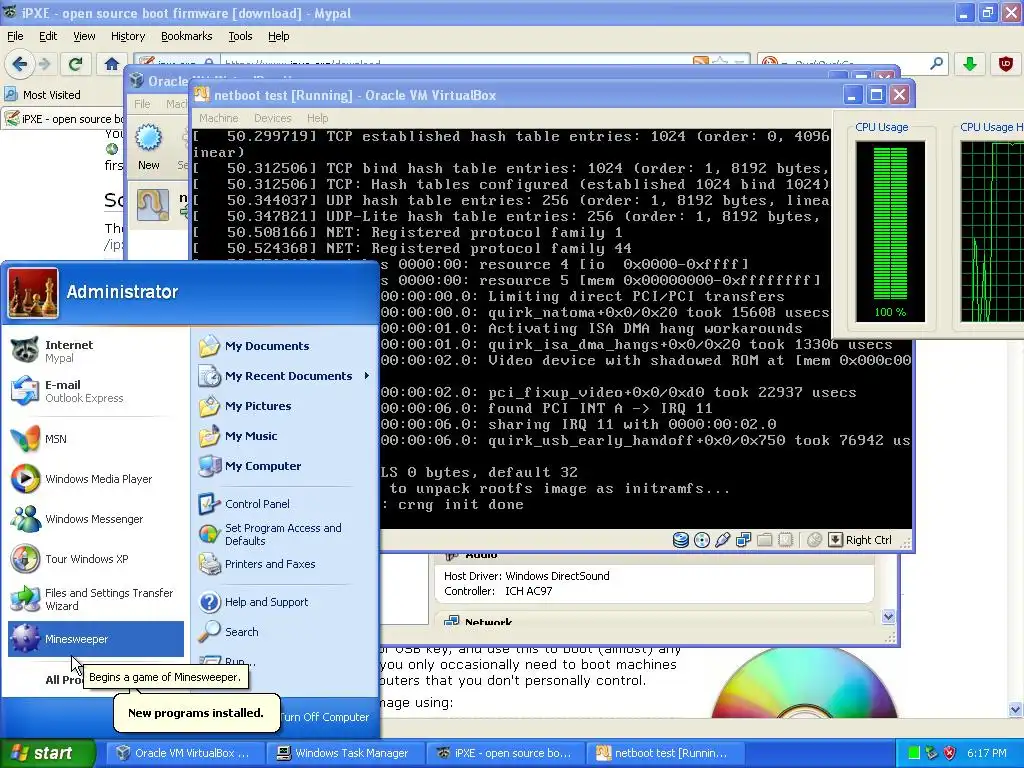Click the Administrator chess user picture
The height and width of the screenshot is (768, 1024).
33,293
